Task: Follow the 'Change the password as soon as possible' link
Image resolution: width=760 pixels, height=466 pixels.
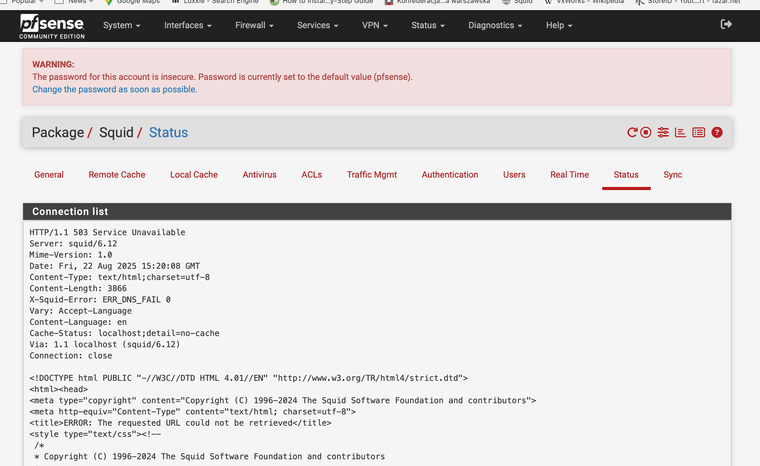Action: [114, 89]
